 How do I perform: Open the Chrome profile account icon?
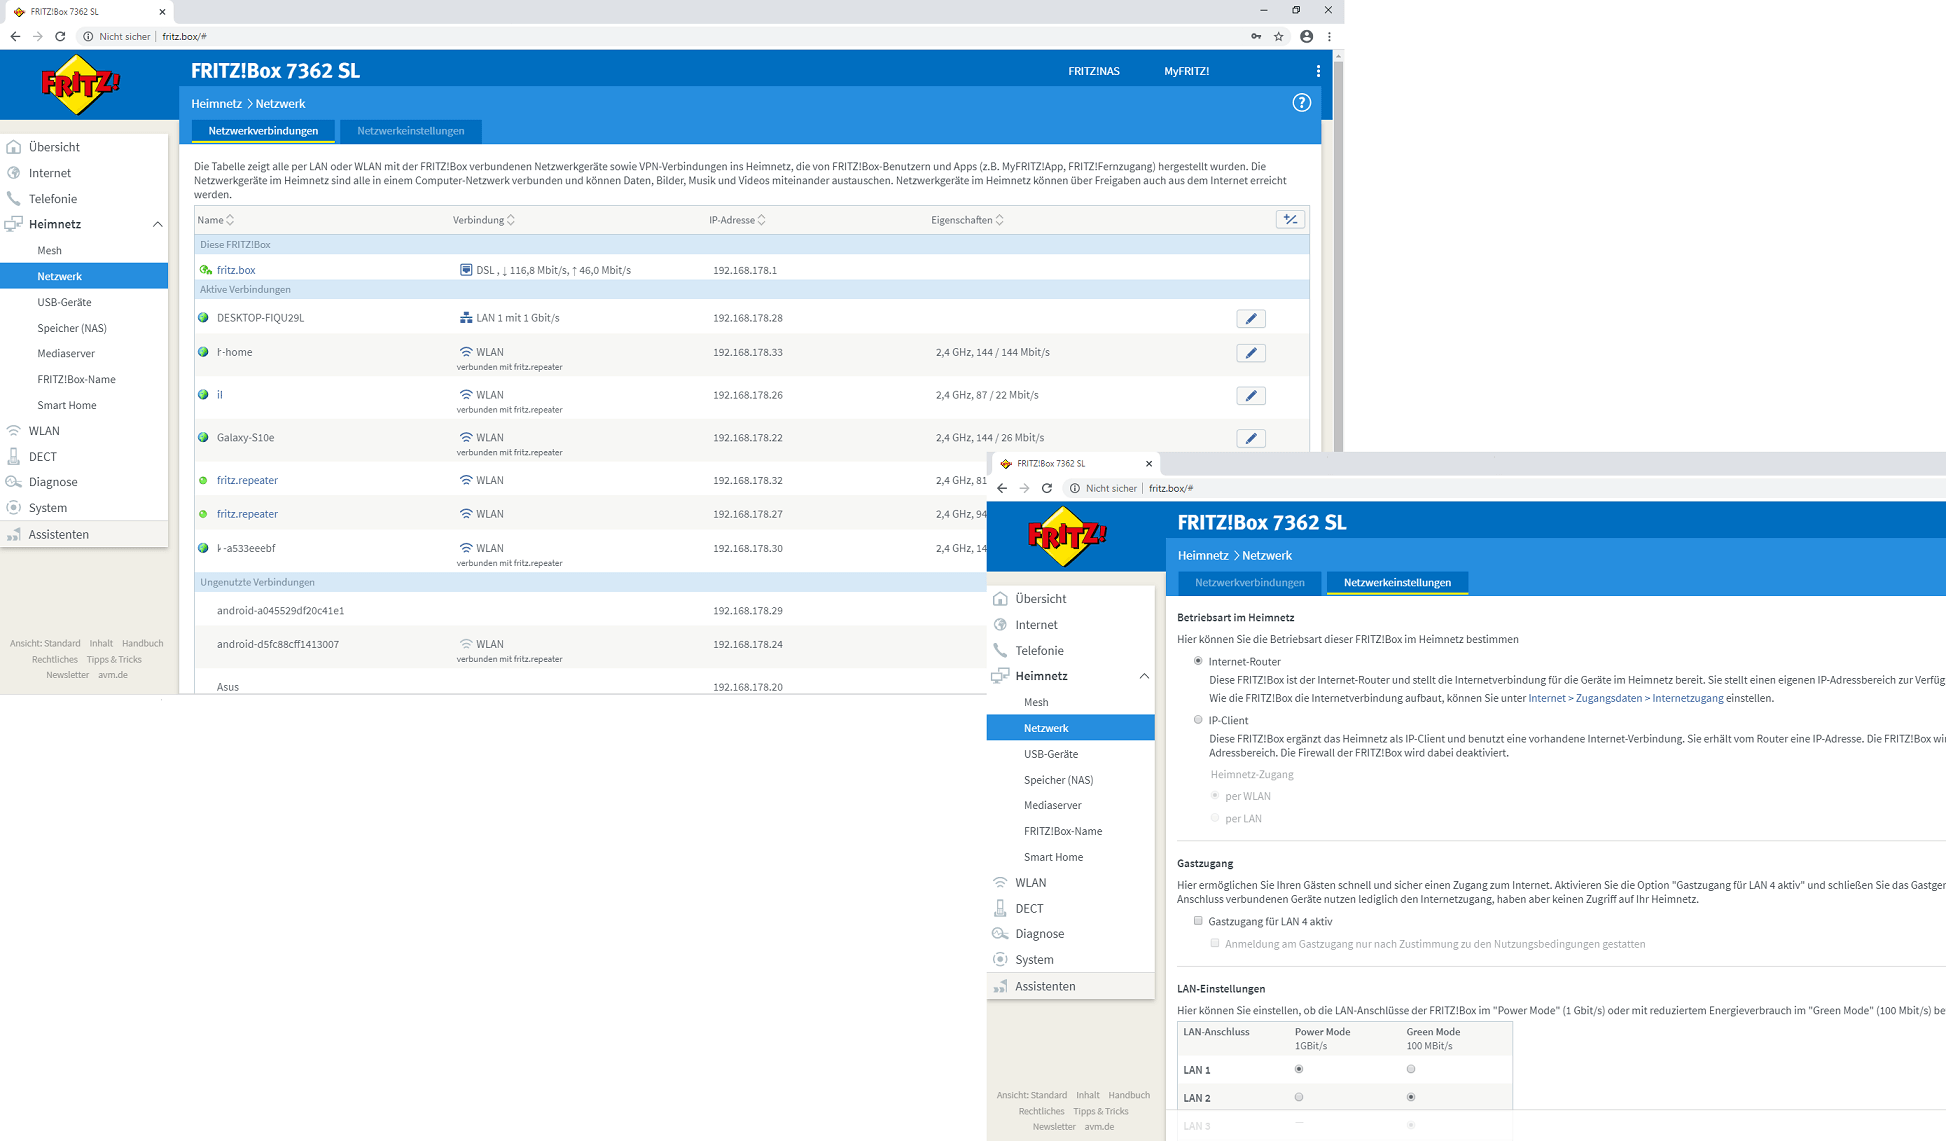pos(1306,36)
